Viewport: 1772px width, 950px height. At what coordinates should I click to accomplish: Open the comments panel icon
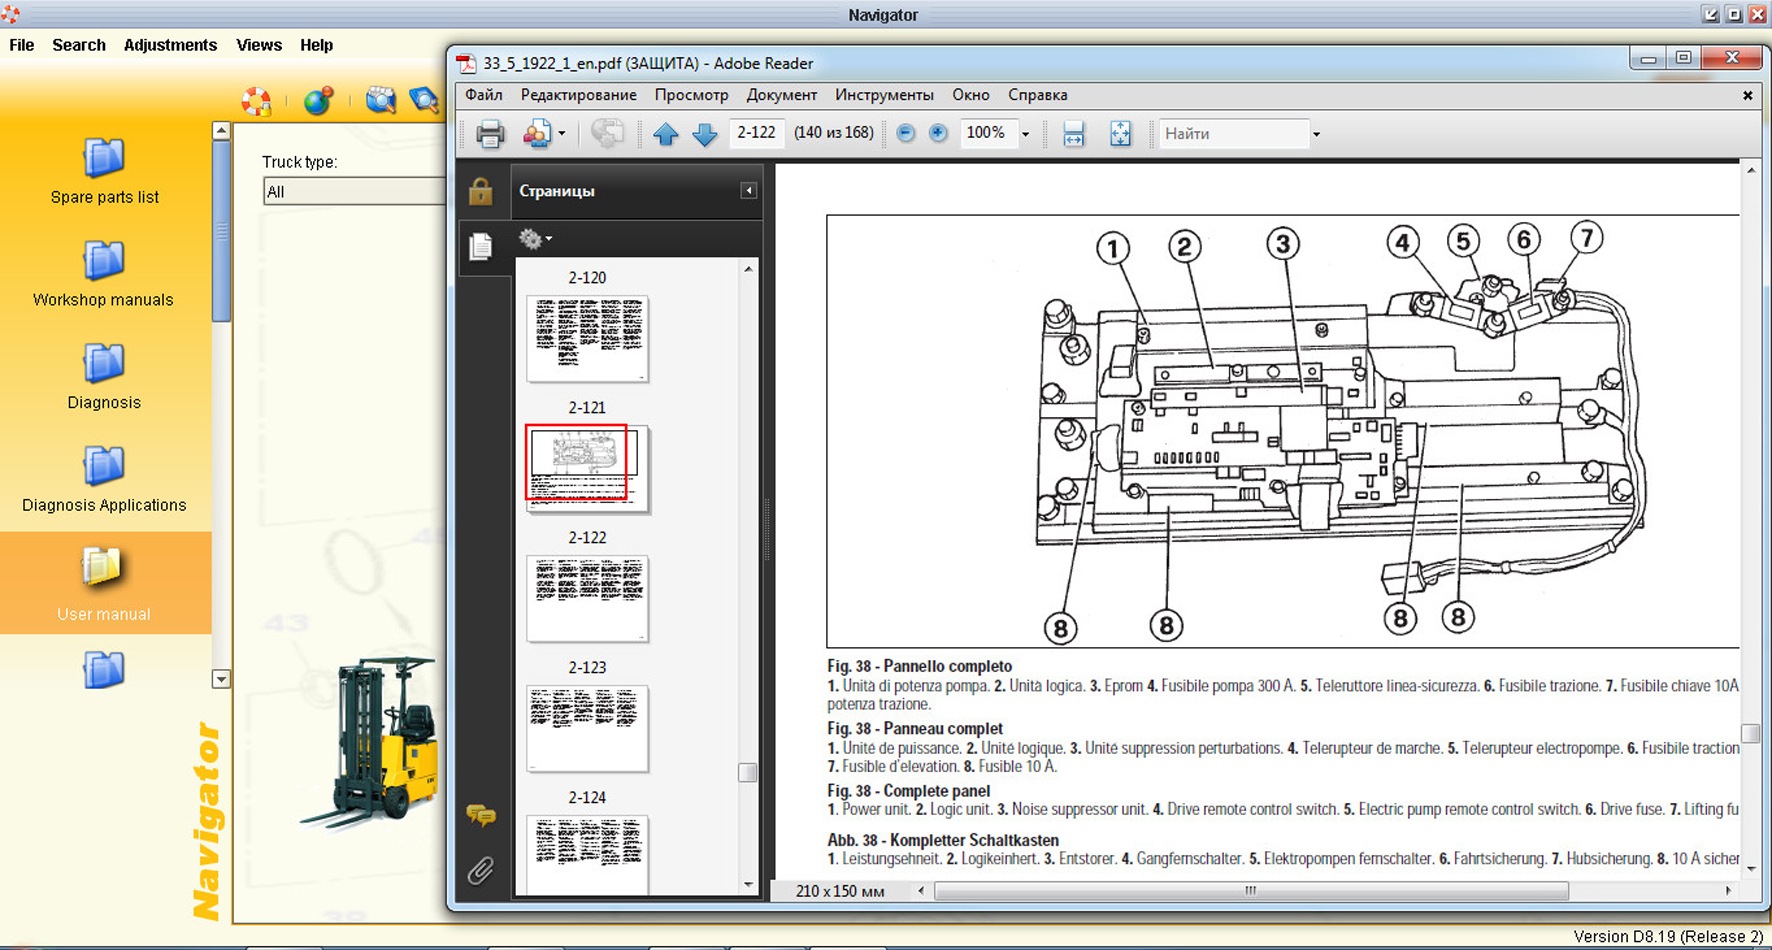point(481,816)
